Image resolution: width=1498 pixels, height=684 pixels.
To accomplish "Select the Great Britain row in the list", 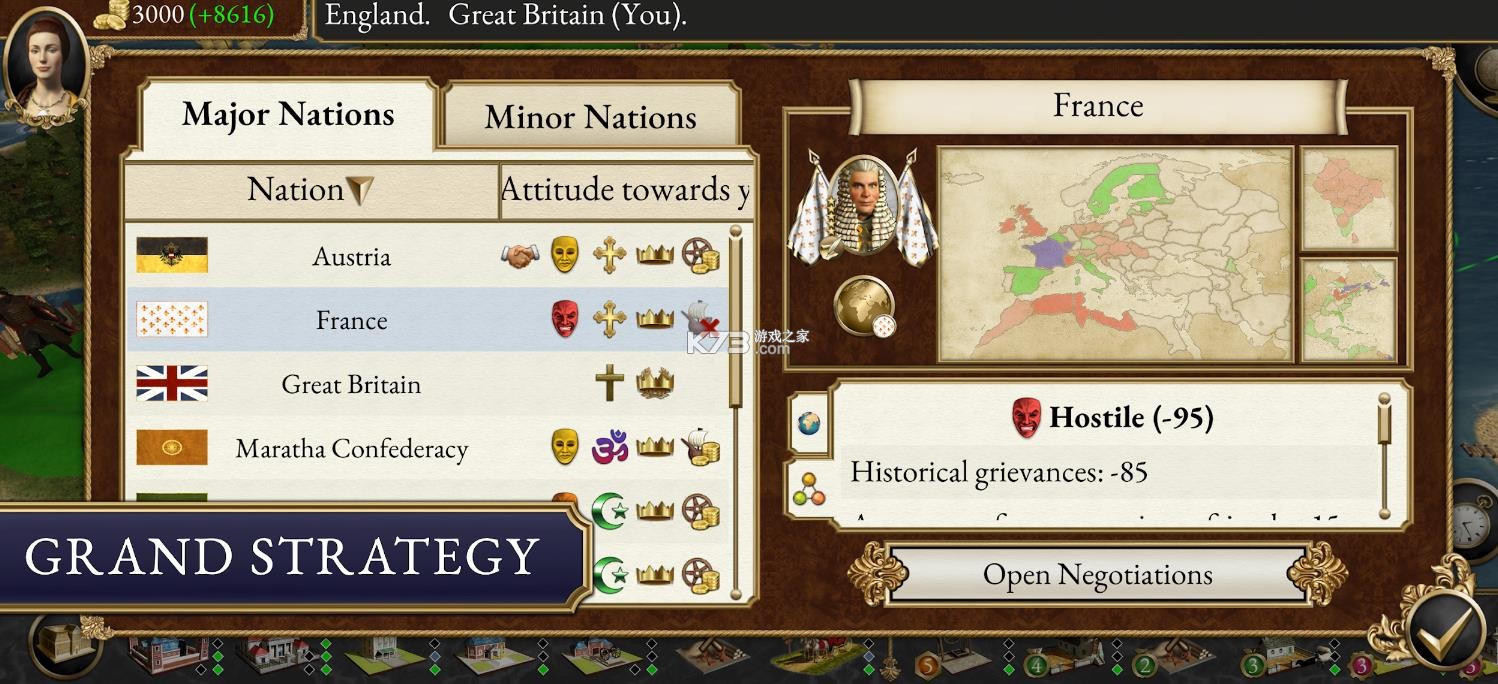I will point(350,384).
